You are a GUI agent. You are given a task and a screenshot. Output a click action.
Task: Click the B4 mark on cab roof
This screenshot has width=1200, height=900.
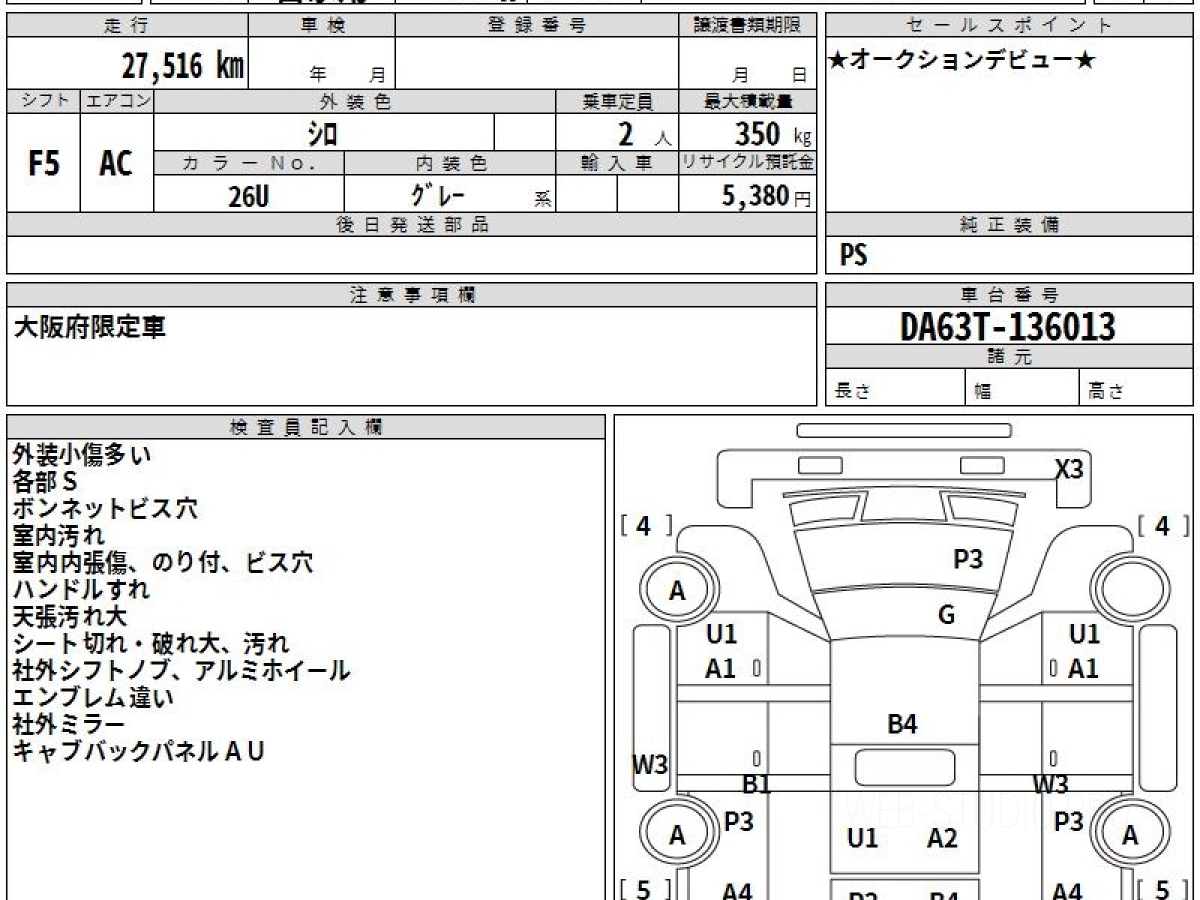[902, 725]
